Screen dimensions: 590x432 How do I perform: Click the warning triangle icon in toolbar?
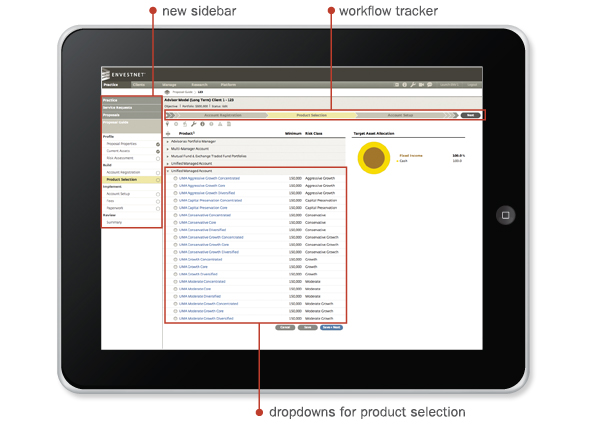(220, 124)
